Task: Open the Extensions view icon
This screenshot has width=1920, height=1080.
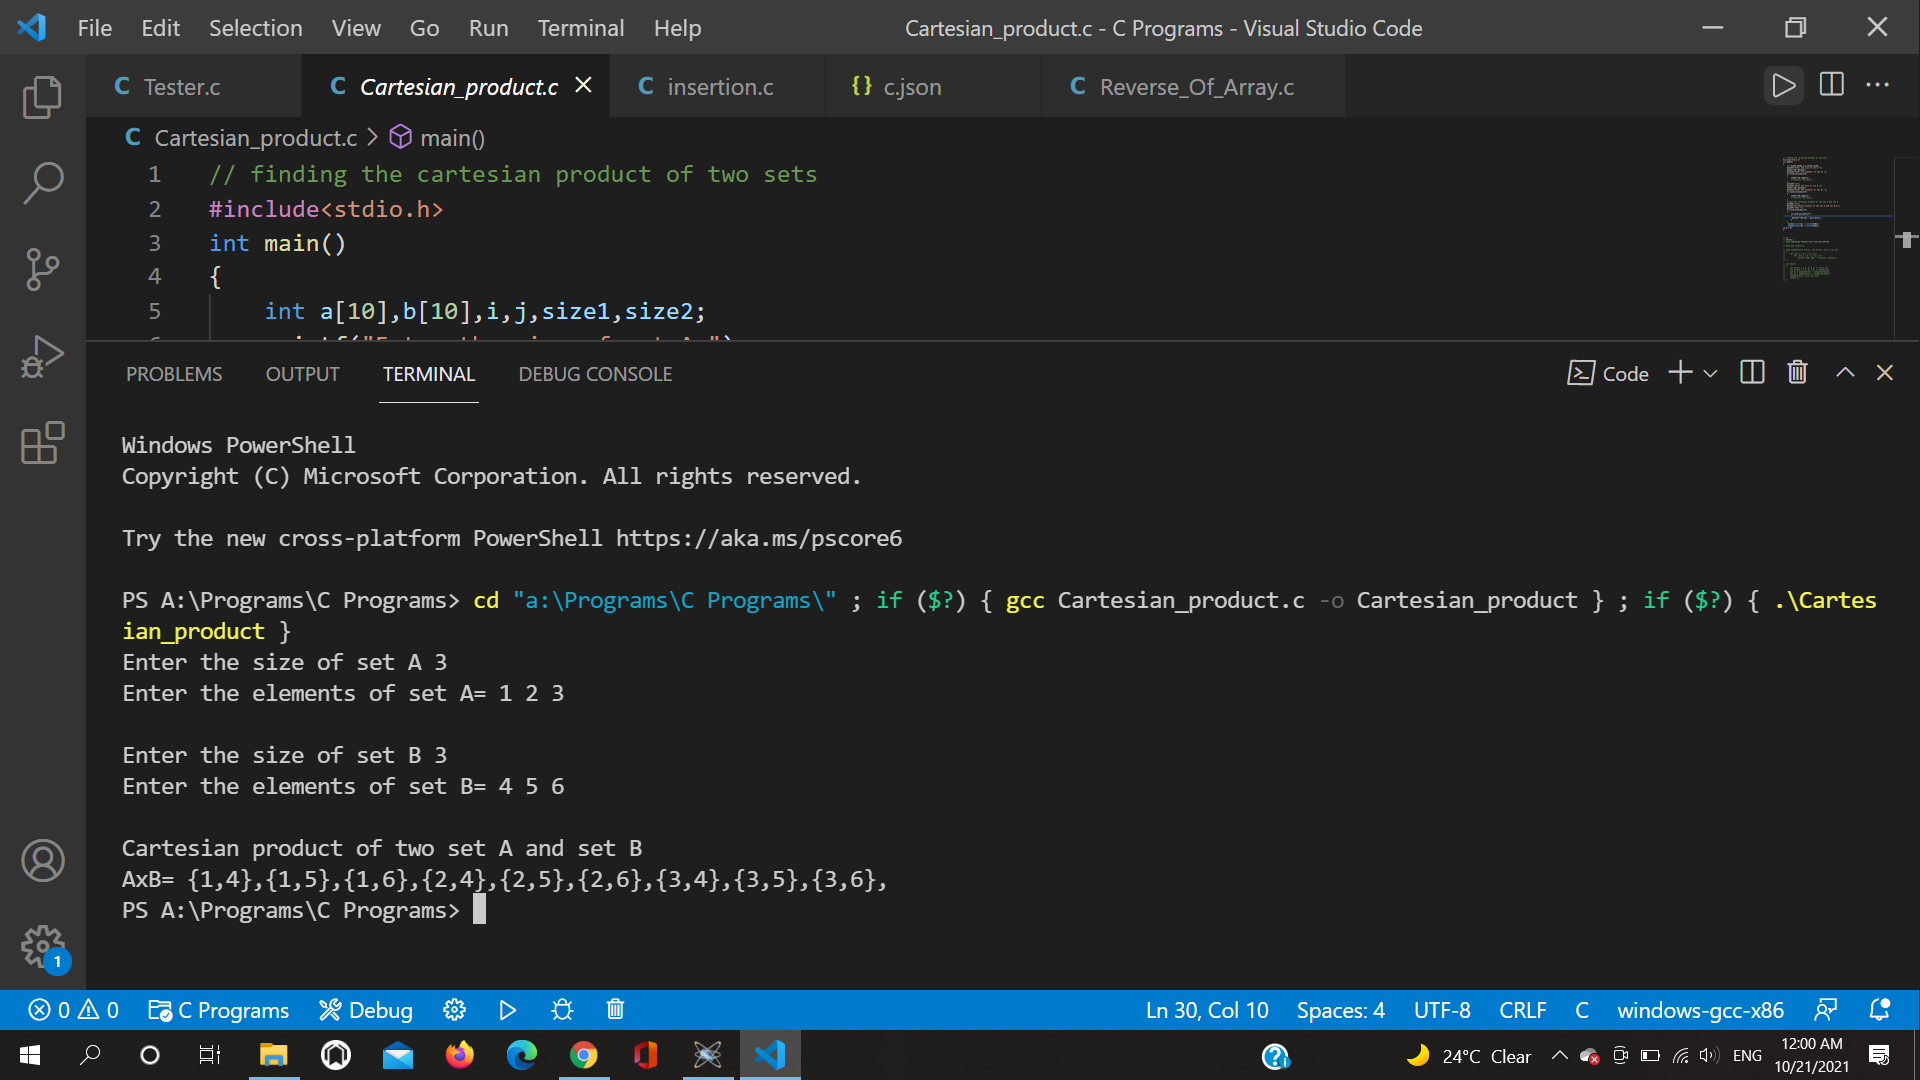Action: 43,443
